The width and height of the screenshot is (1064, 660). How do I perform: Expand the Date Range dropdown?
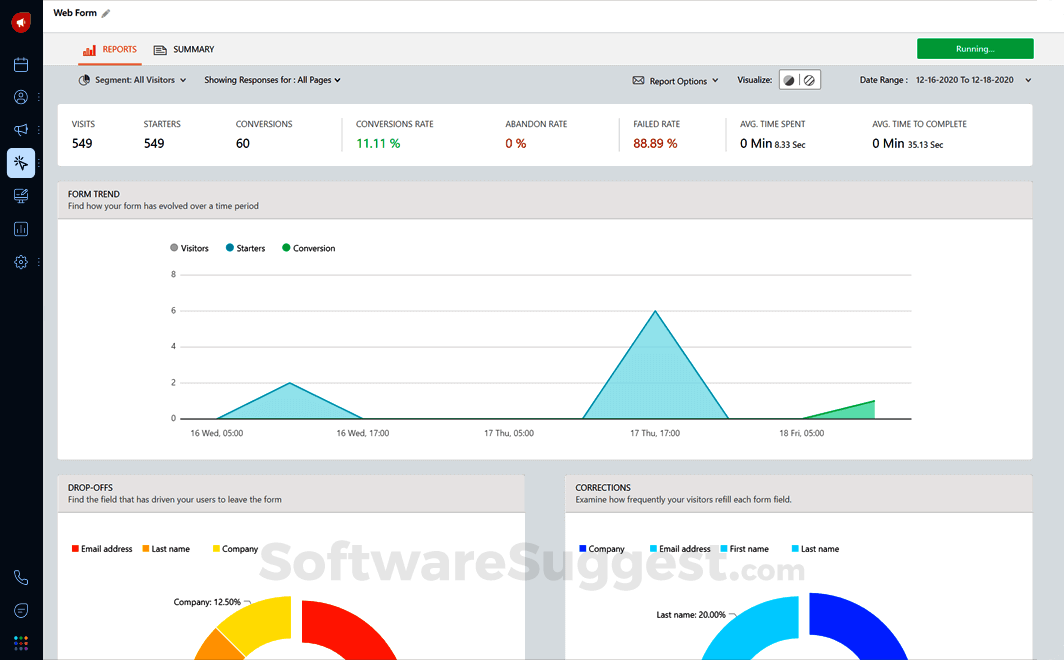click(x=1028, y=80)
